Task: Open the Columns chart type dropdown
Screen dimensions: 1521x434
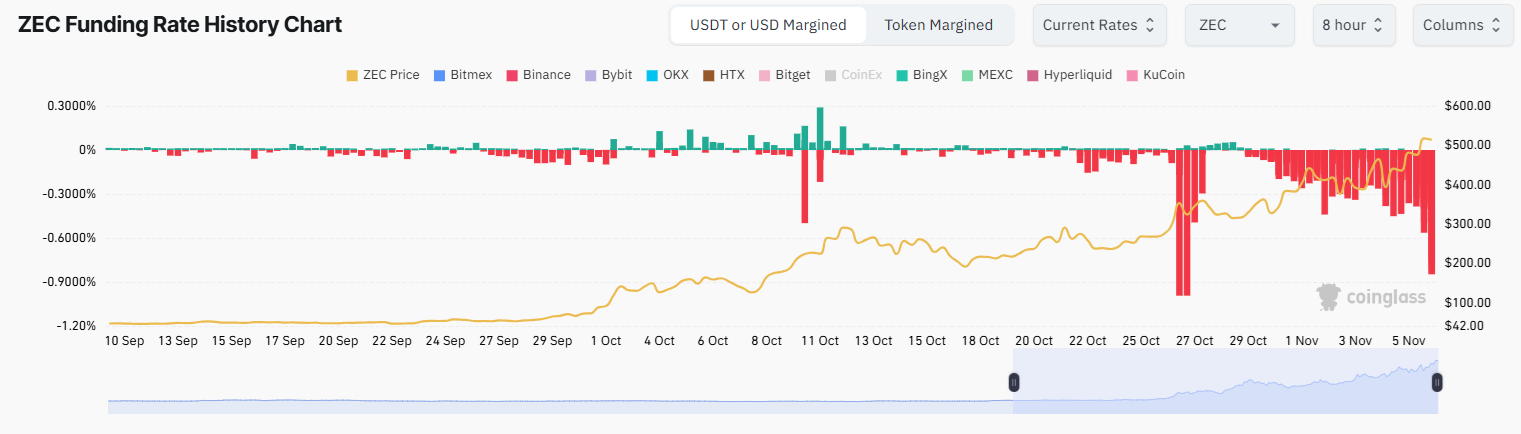Action: [1461, 25]
